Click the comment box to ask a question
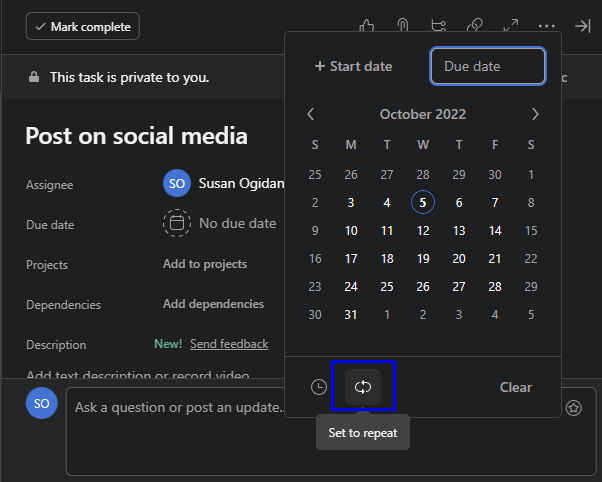Viewport: 602px width, 482px height. [331, 431]
